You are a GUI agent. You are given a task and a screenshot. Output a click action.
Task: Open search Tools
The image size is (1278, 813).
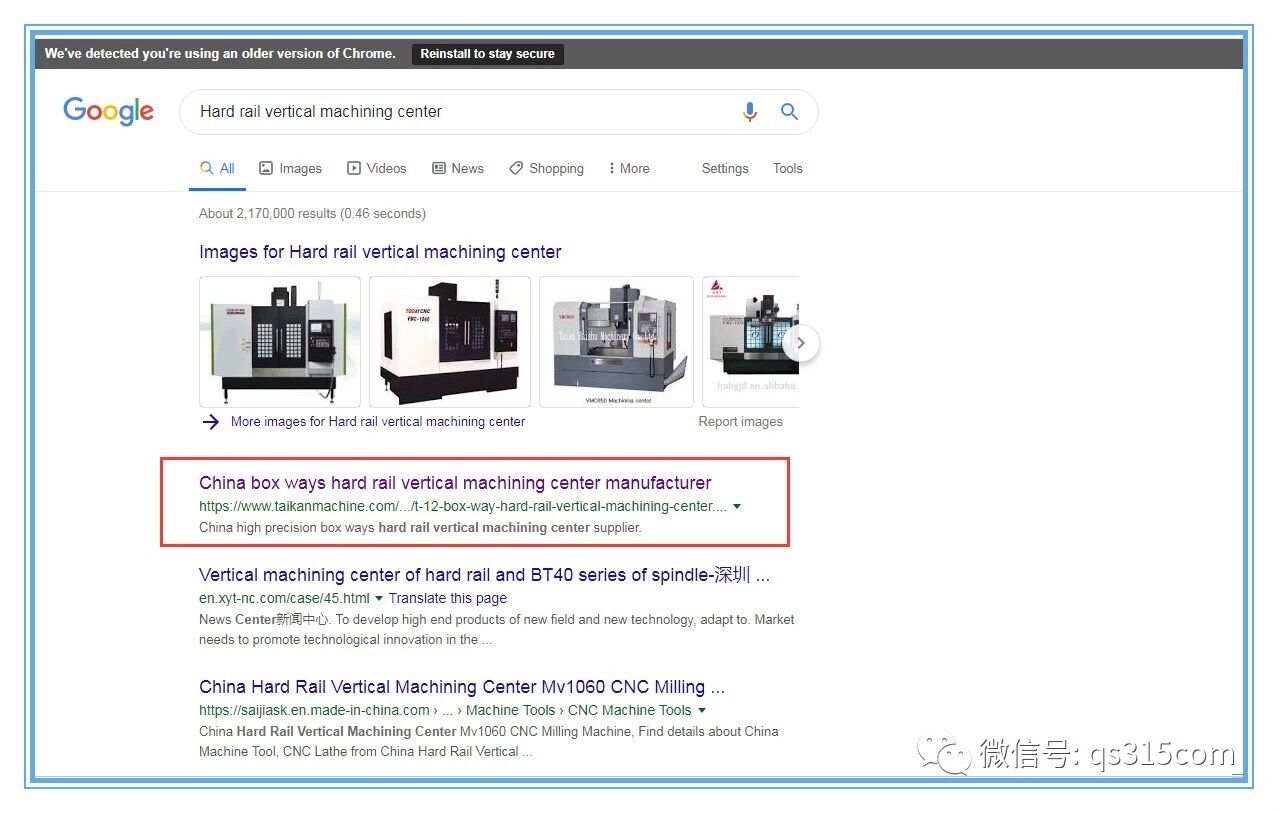(787, 168)
